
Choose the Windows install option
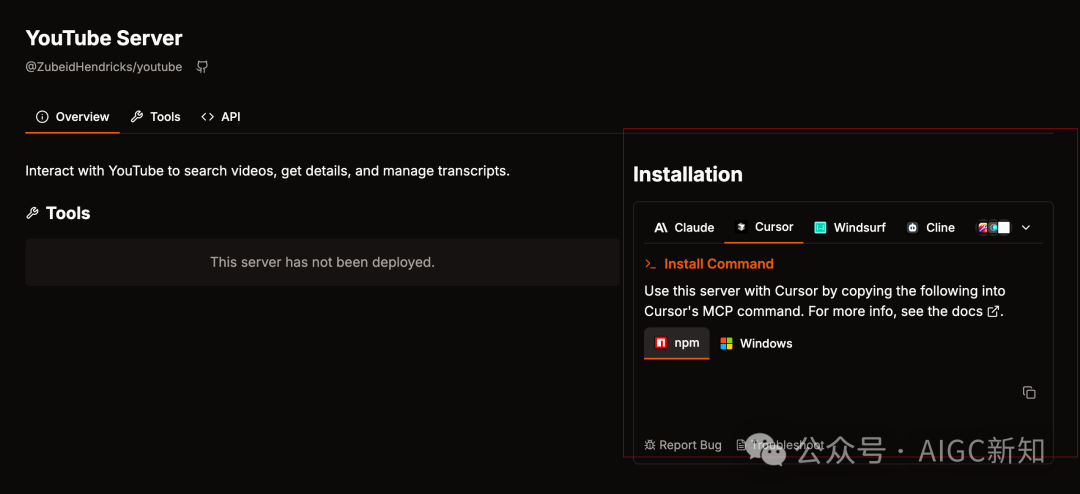tap(756, 343)
